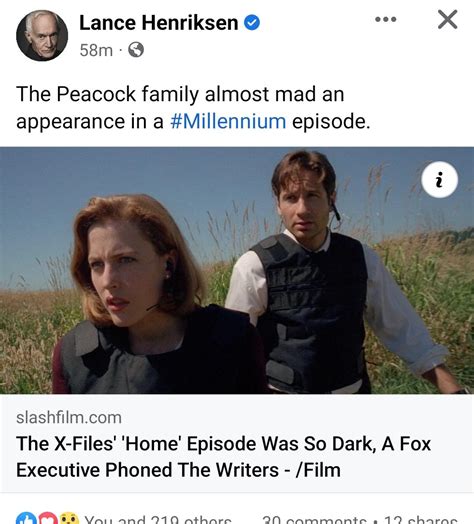Click the Lance Henriksen name link
The width and height of the screenshot is (474, 524).
[158, 23]
